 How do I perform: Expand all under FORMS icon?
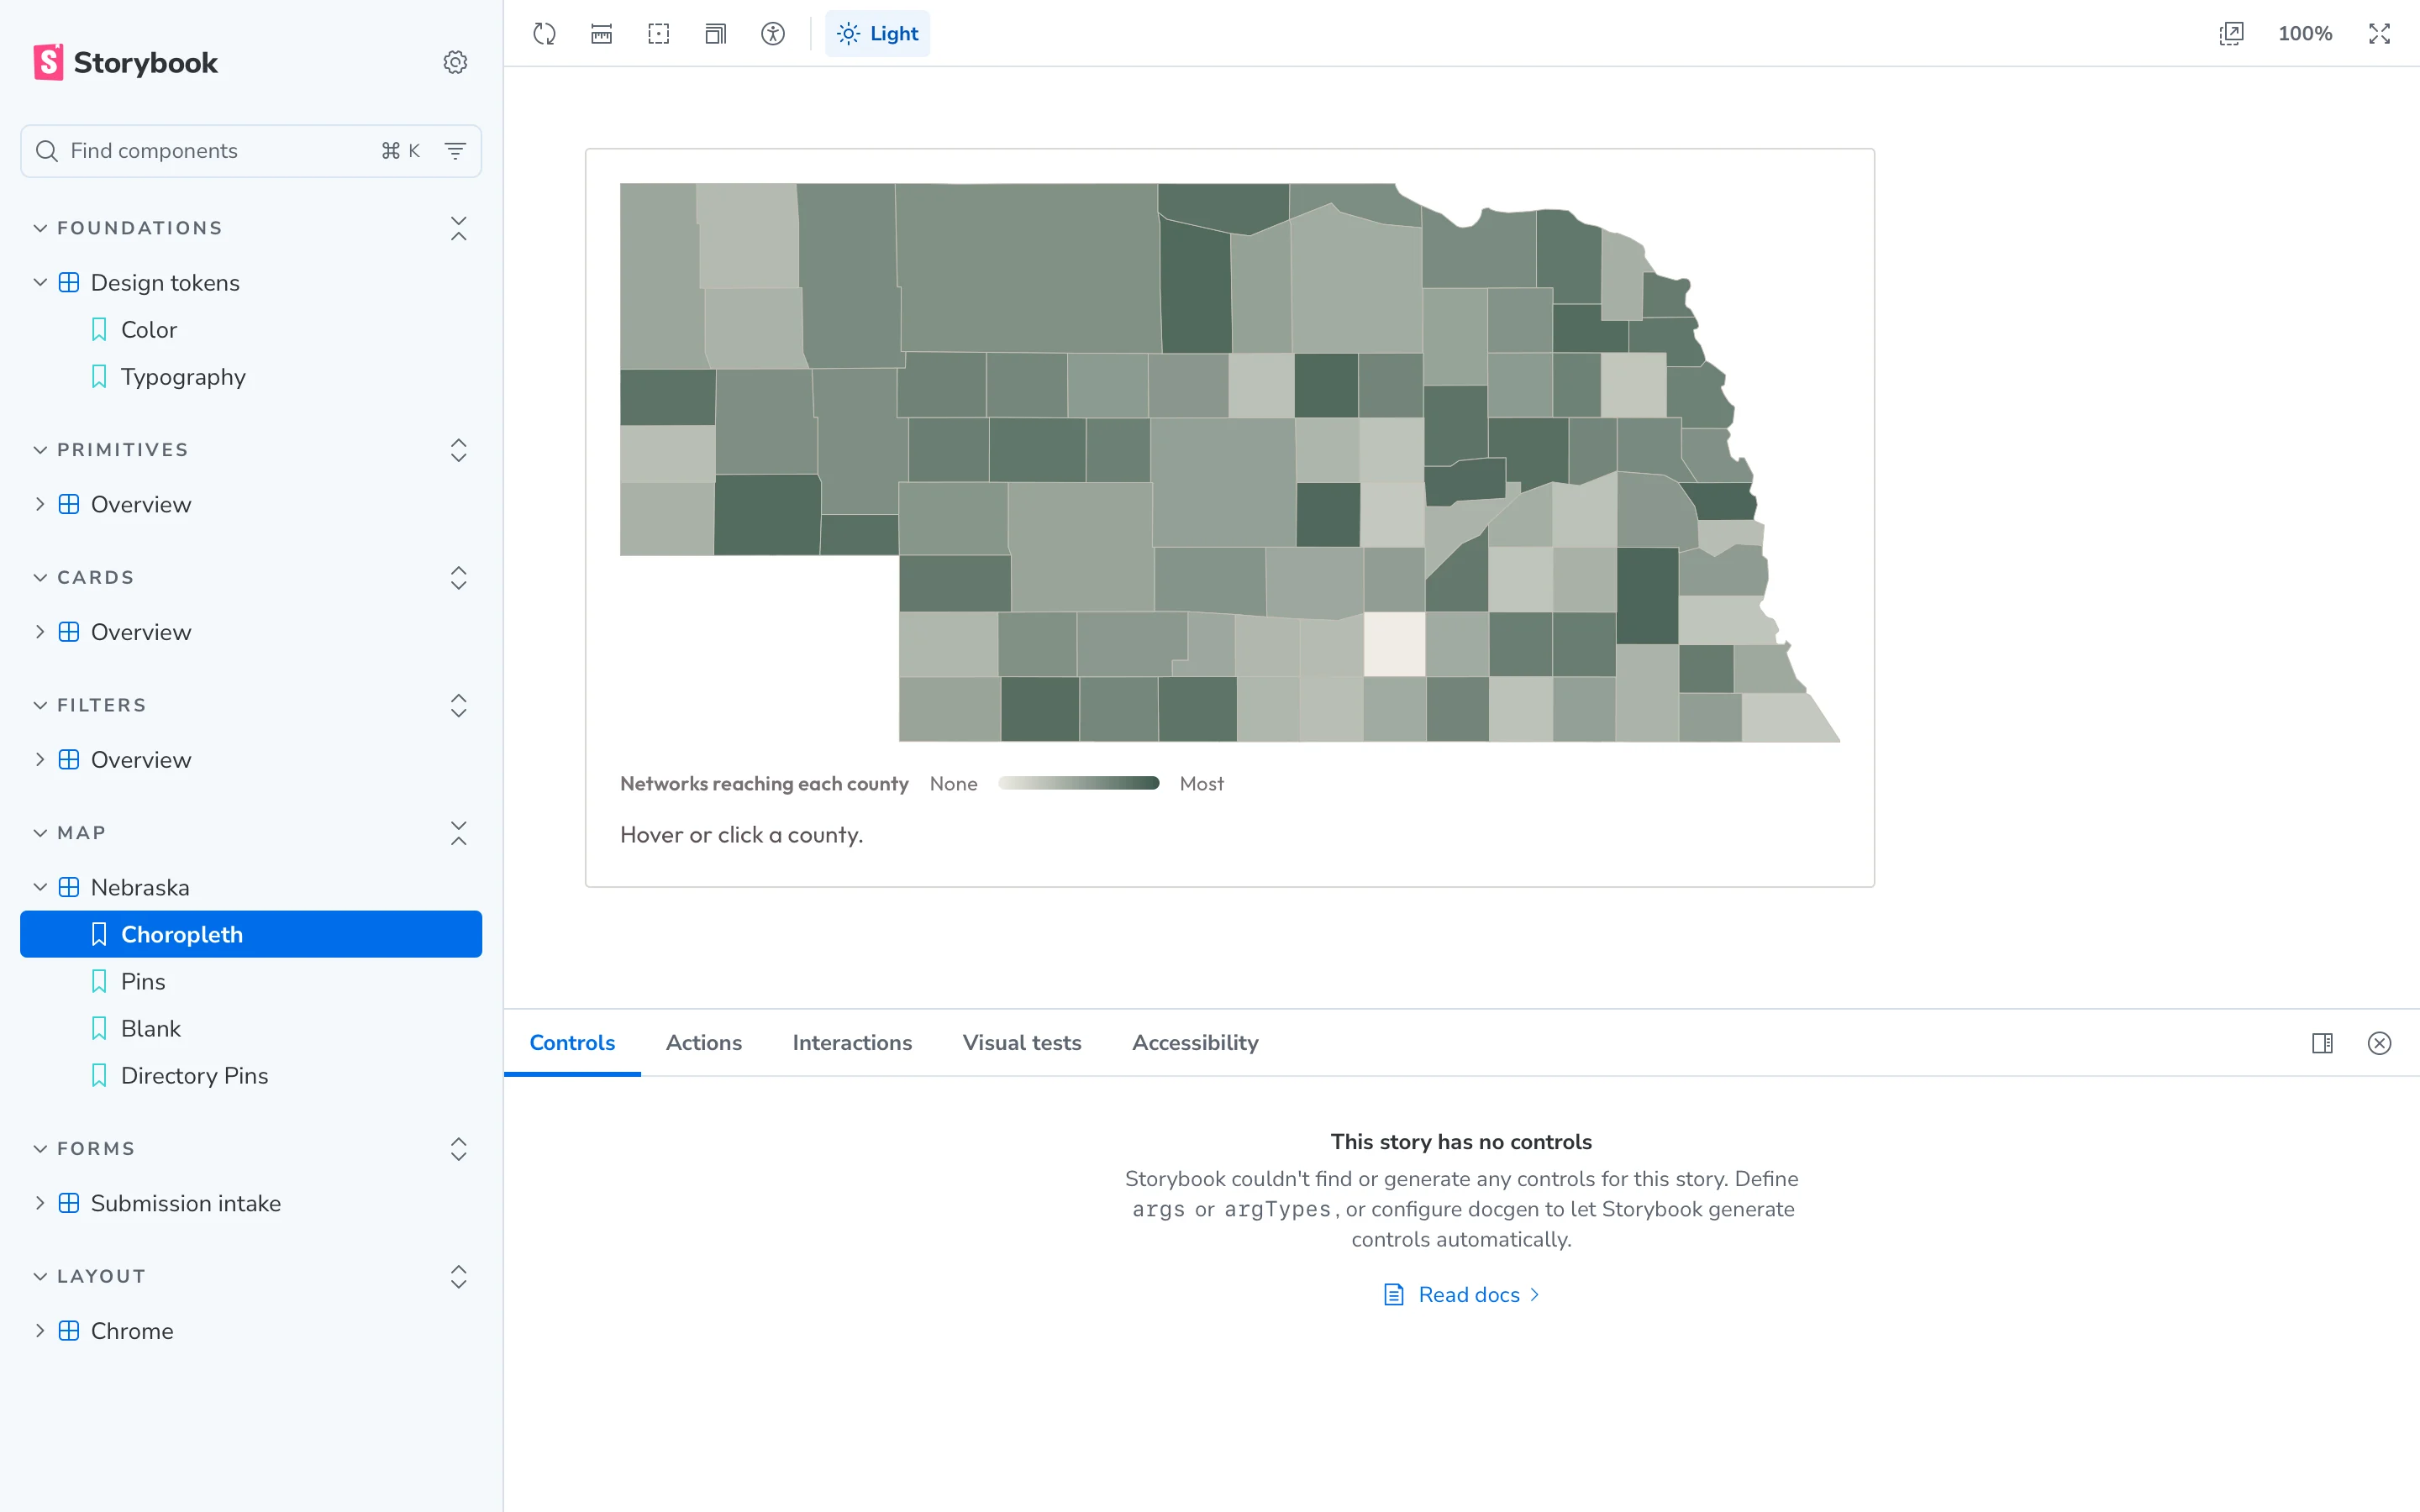459,1149
